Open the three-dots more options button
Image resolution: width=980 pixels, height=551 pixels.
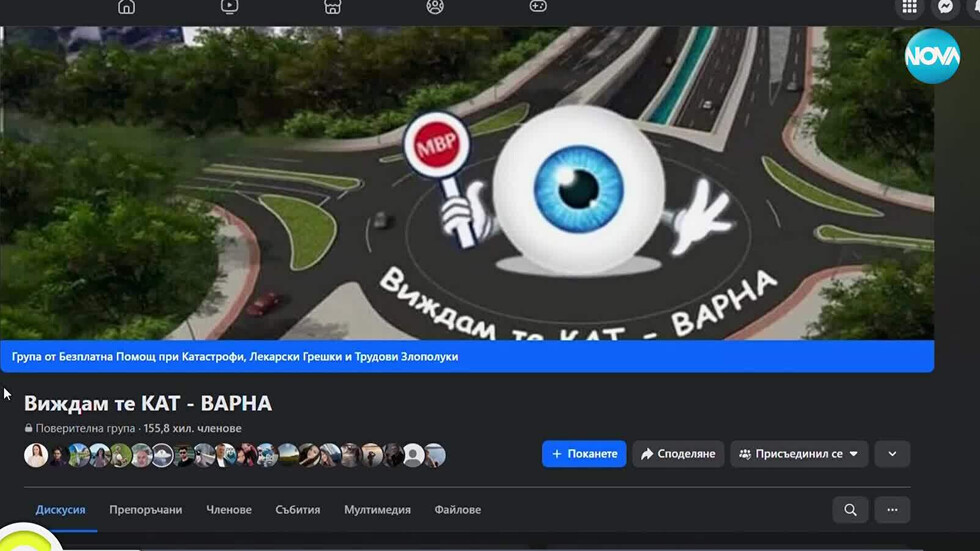(x=892, y=510)
